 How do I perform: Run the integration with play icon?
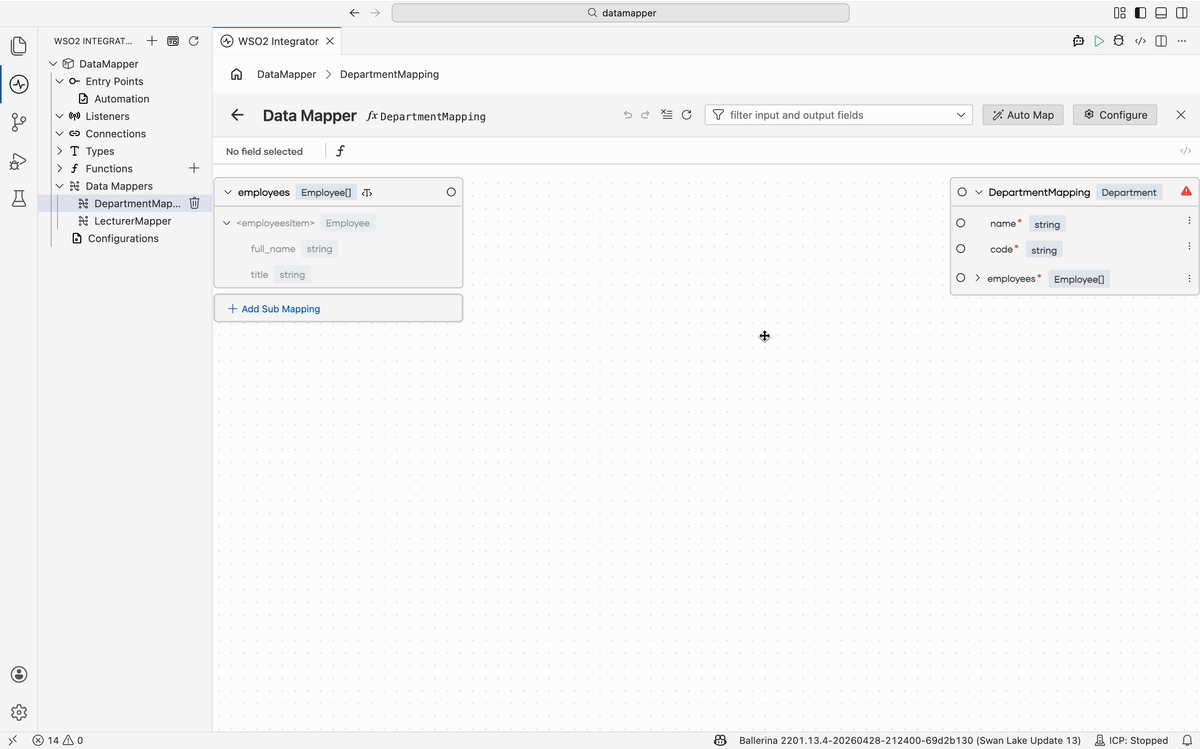point(1099,41)
